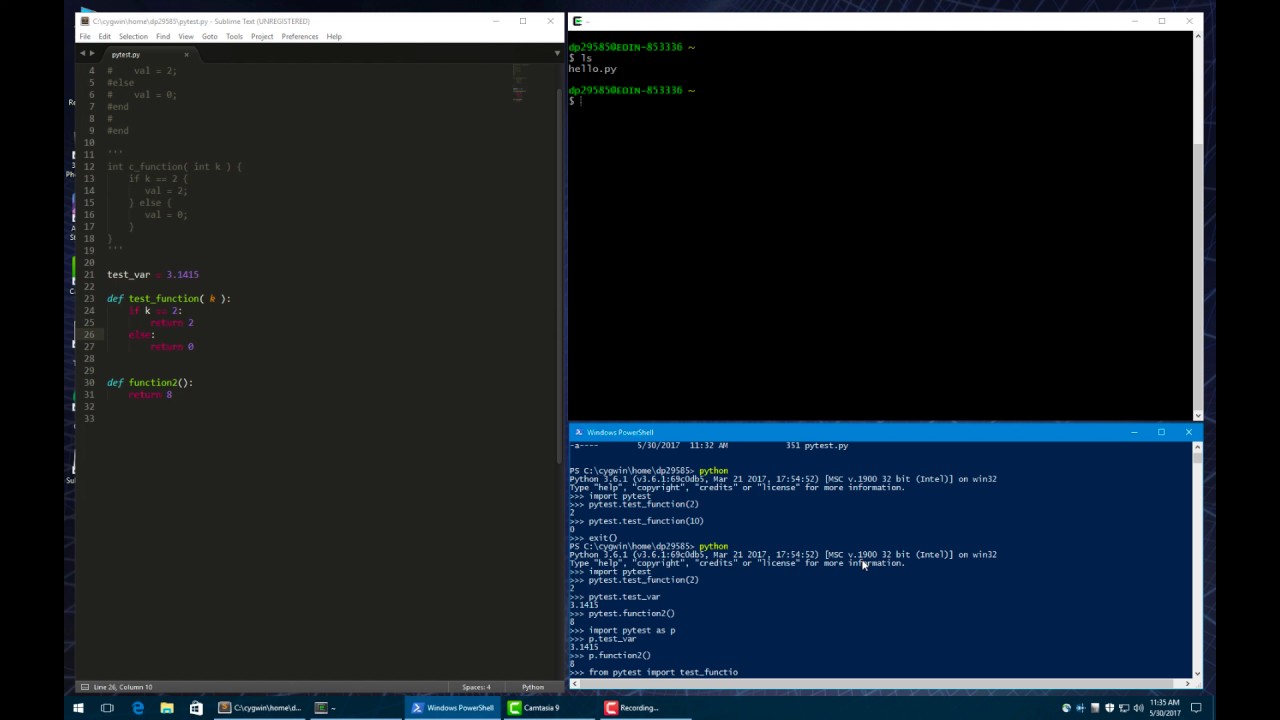
Task: Click the next tab arrow in Sublime
Action: (x=92, y=53)
